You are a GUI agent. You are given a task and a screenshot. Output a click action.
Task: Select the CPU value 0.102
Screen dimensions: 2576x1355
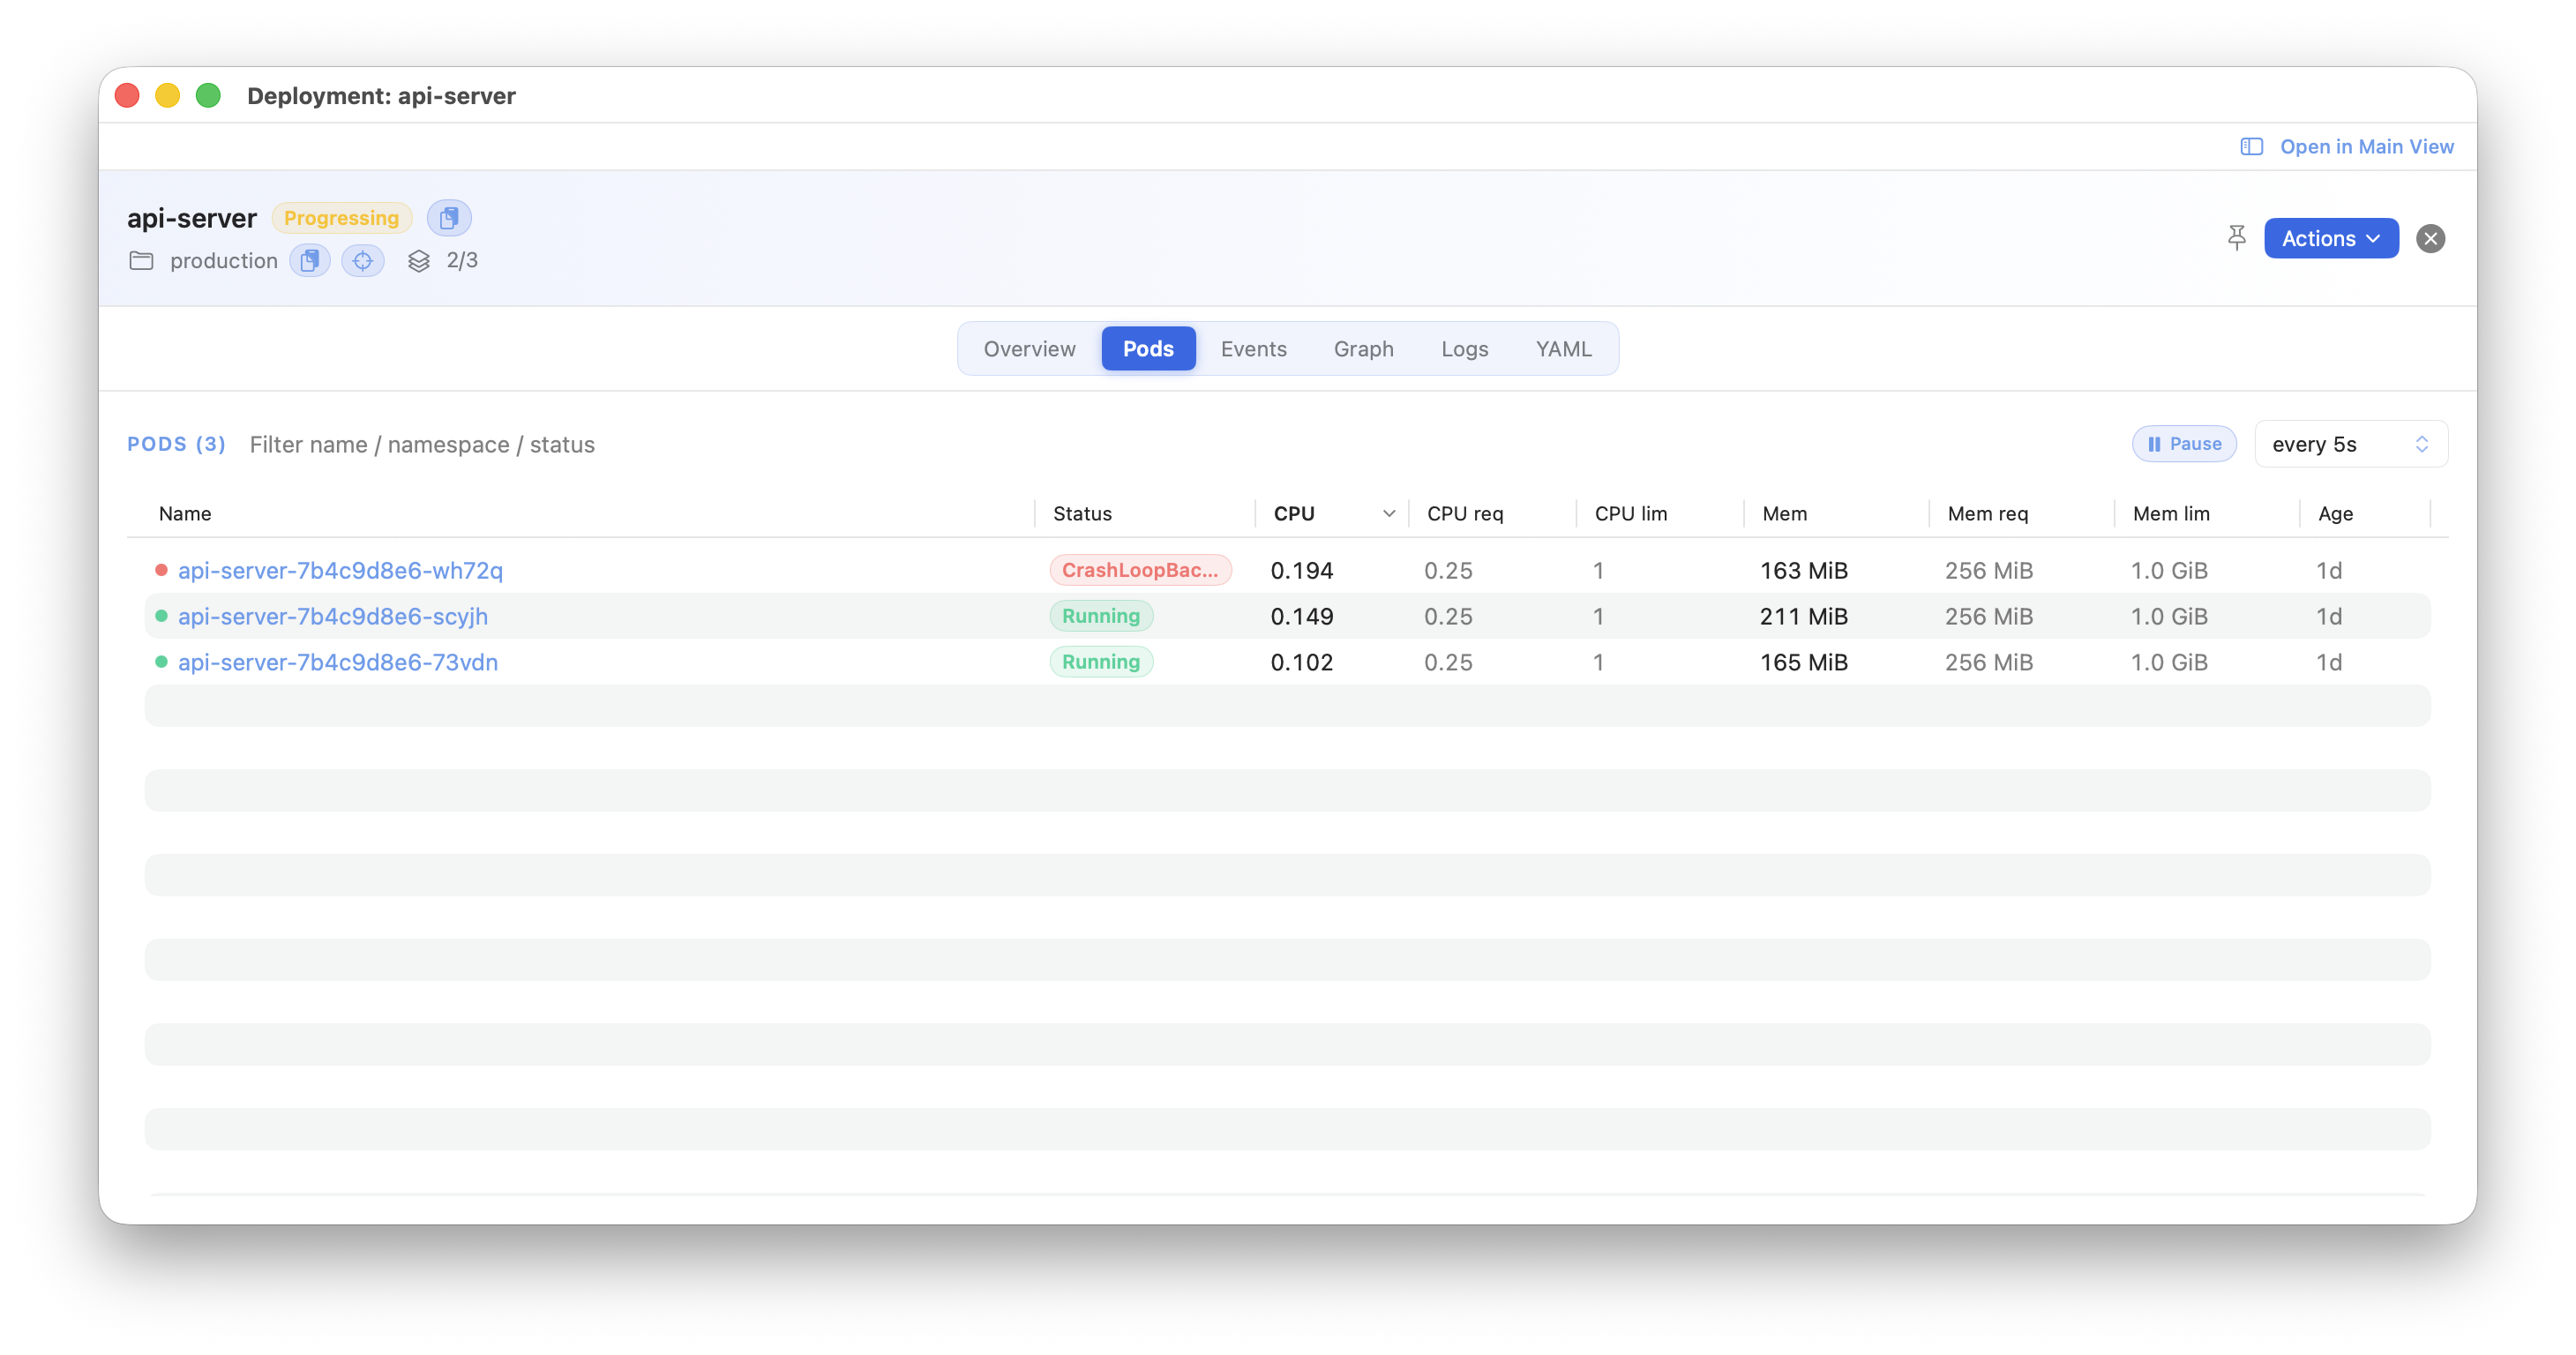pyautogui.click(x=1302, y=662)
